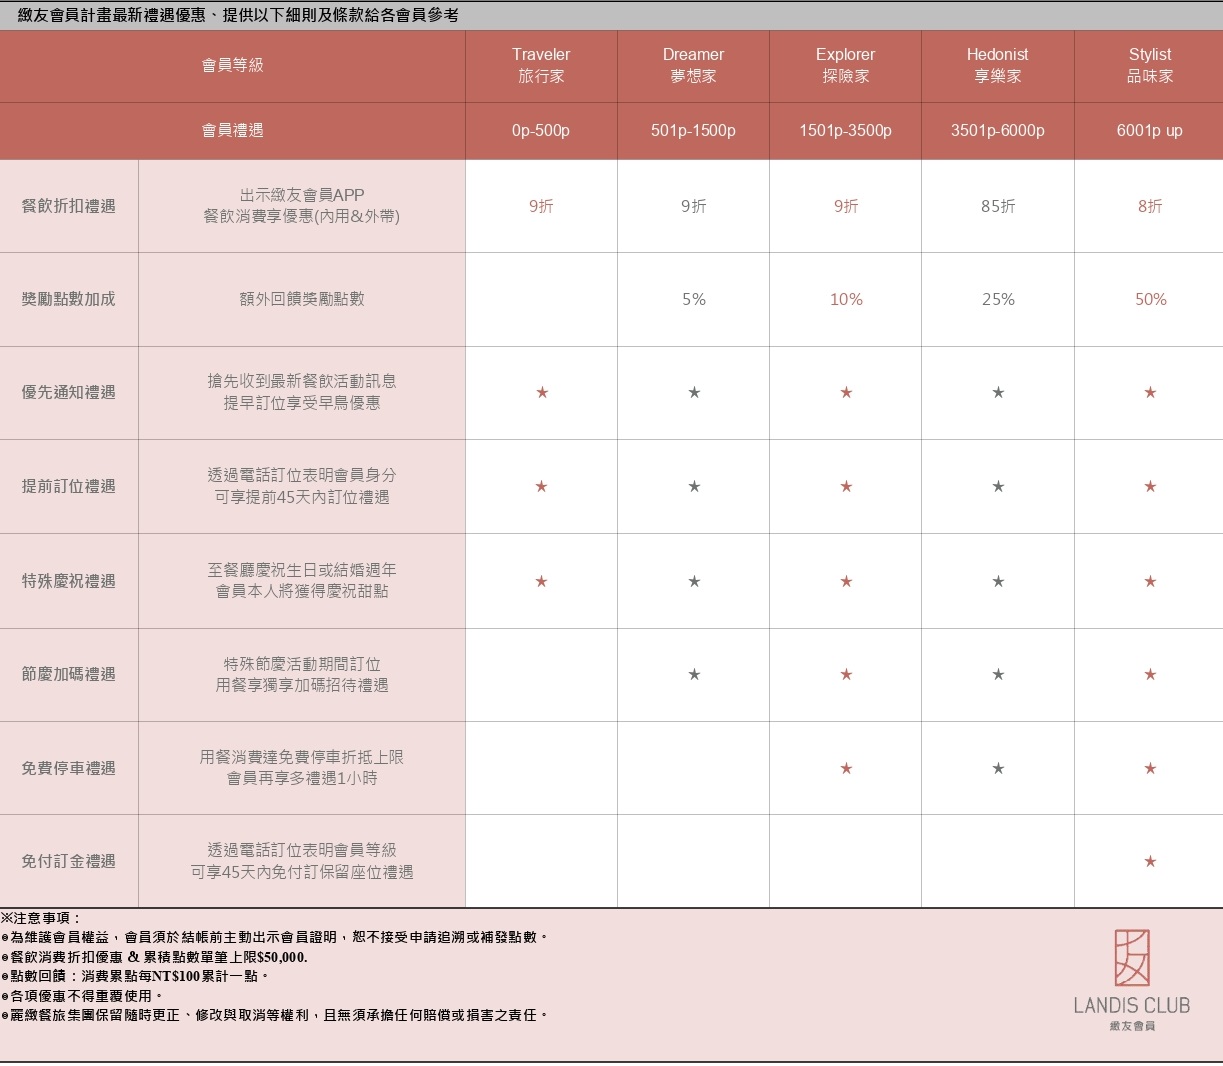
Task: Click the 餐飲折扣禮遇 row label
Action: coord(69,206)
